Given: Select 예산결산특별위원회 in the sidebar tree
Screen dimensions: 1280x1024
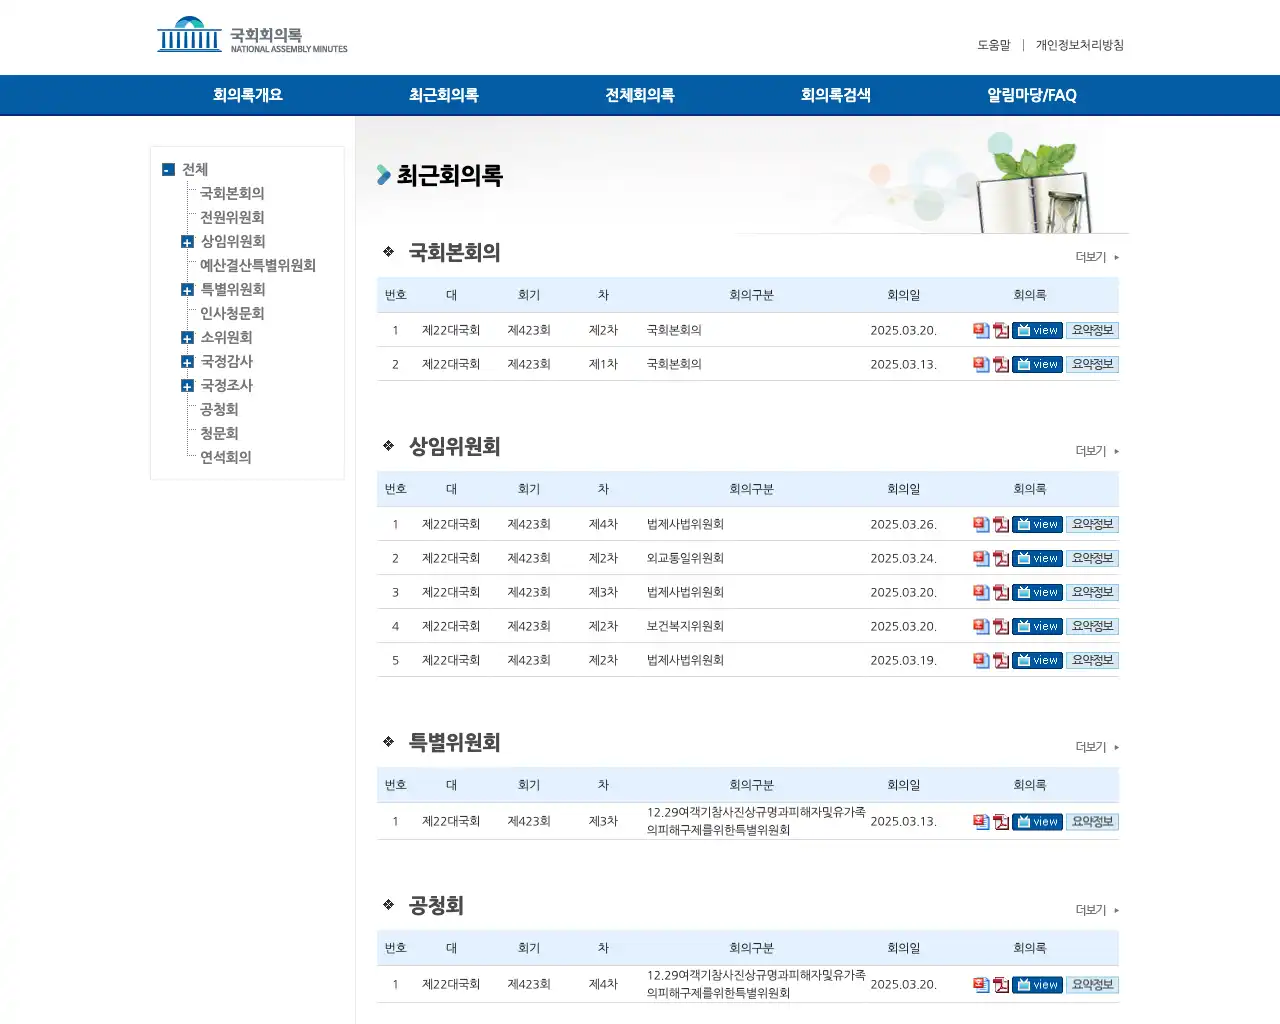Looking at the screenshot, I should [258, 265].
